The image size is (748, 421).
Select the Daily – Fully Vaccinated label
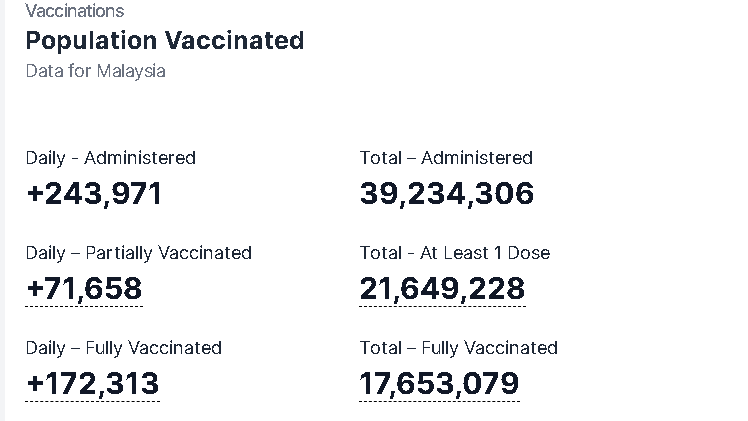click(x=124, y=348)
